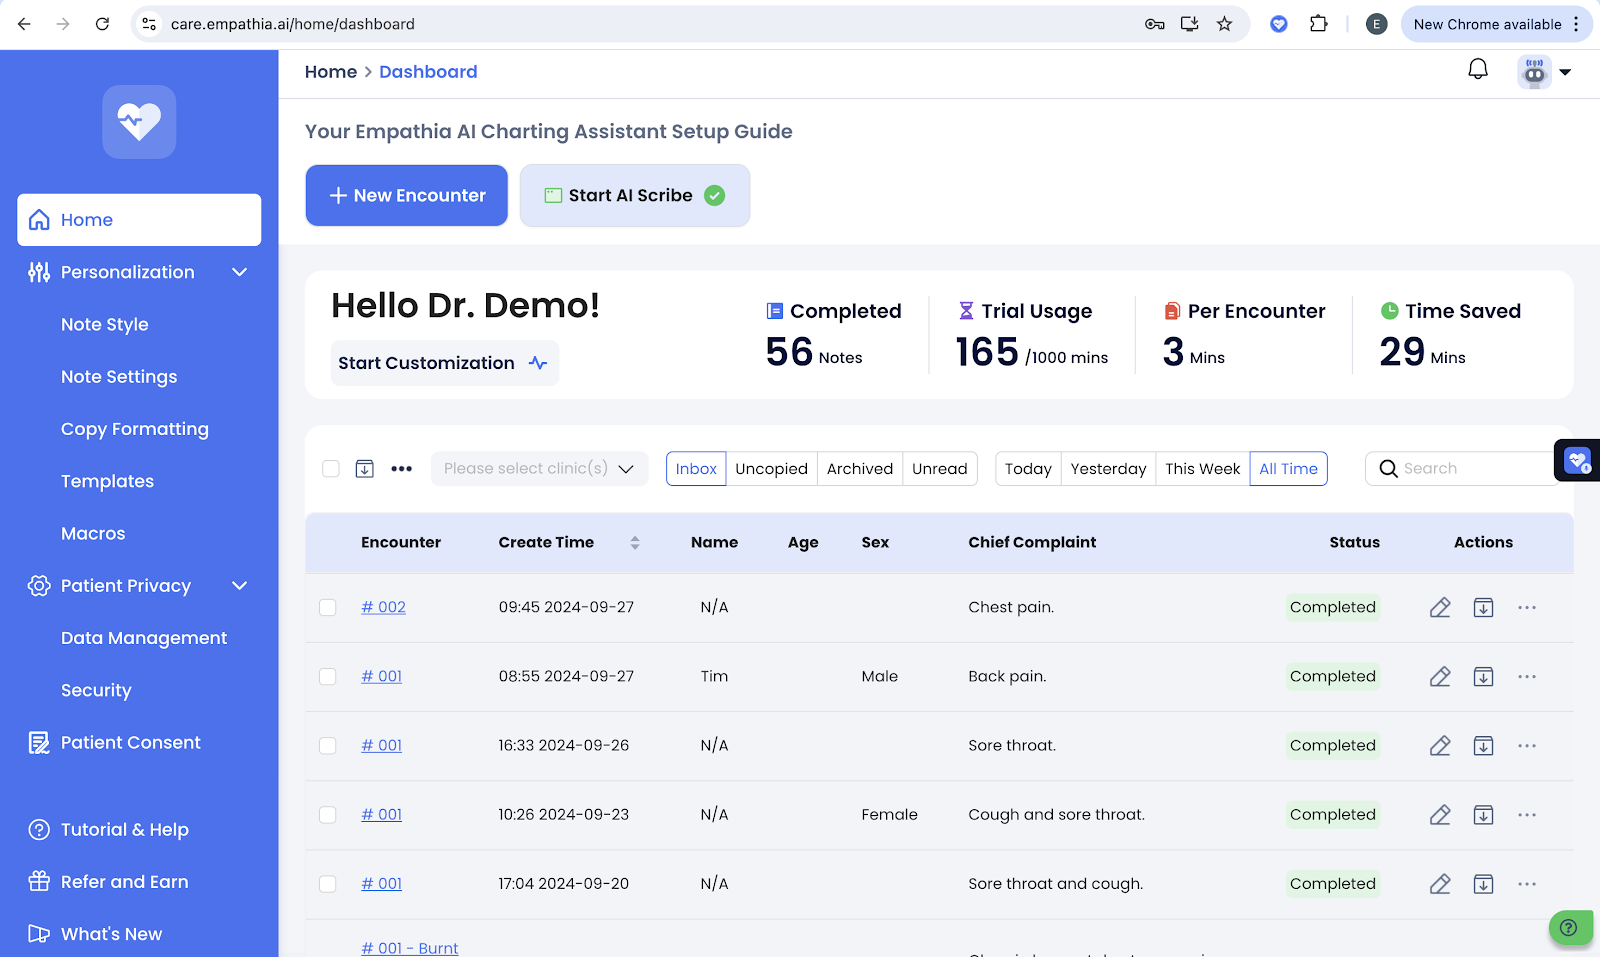Edit the Chest pain encounter with pencil icon
The image size is (1600, 957).
tap(1440, 607)
